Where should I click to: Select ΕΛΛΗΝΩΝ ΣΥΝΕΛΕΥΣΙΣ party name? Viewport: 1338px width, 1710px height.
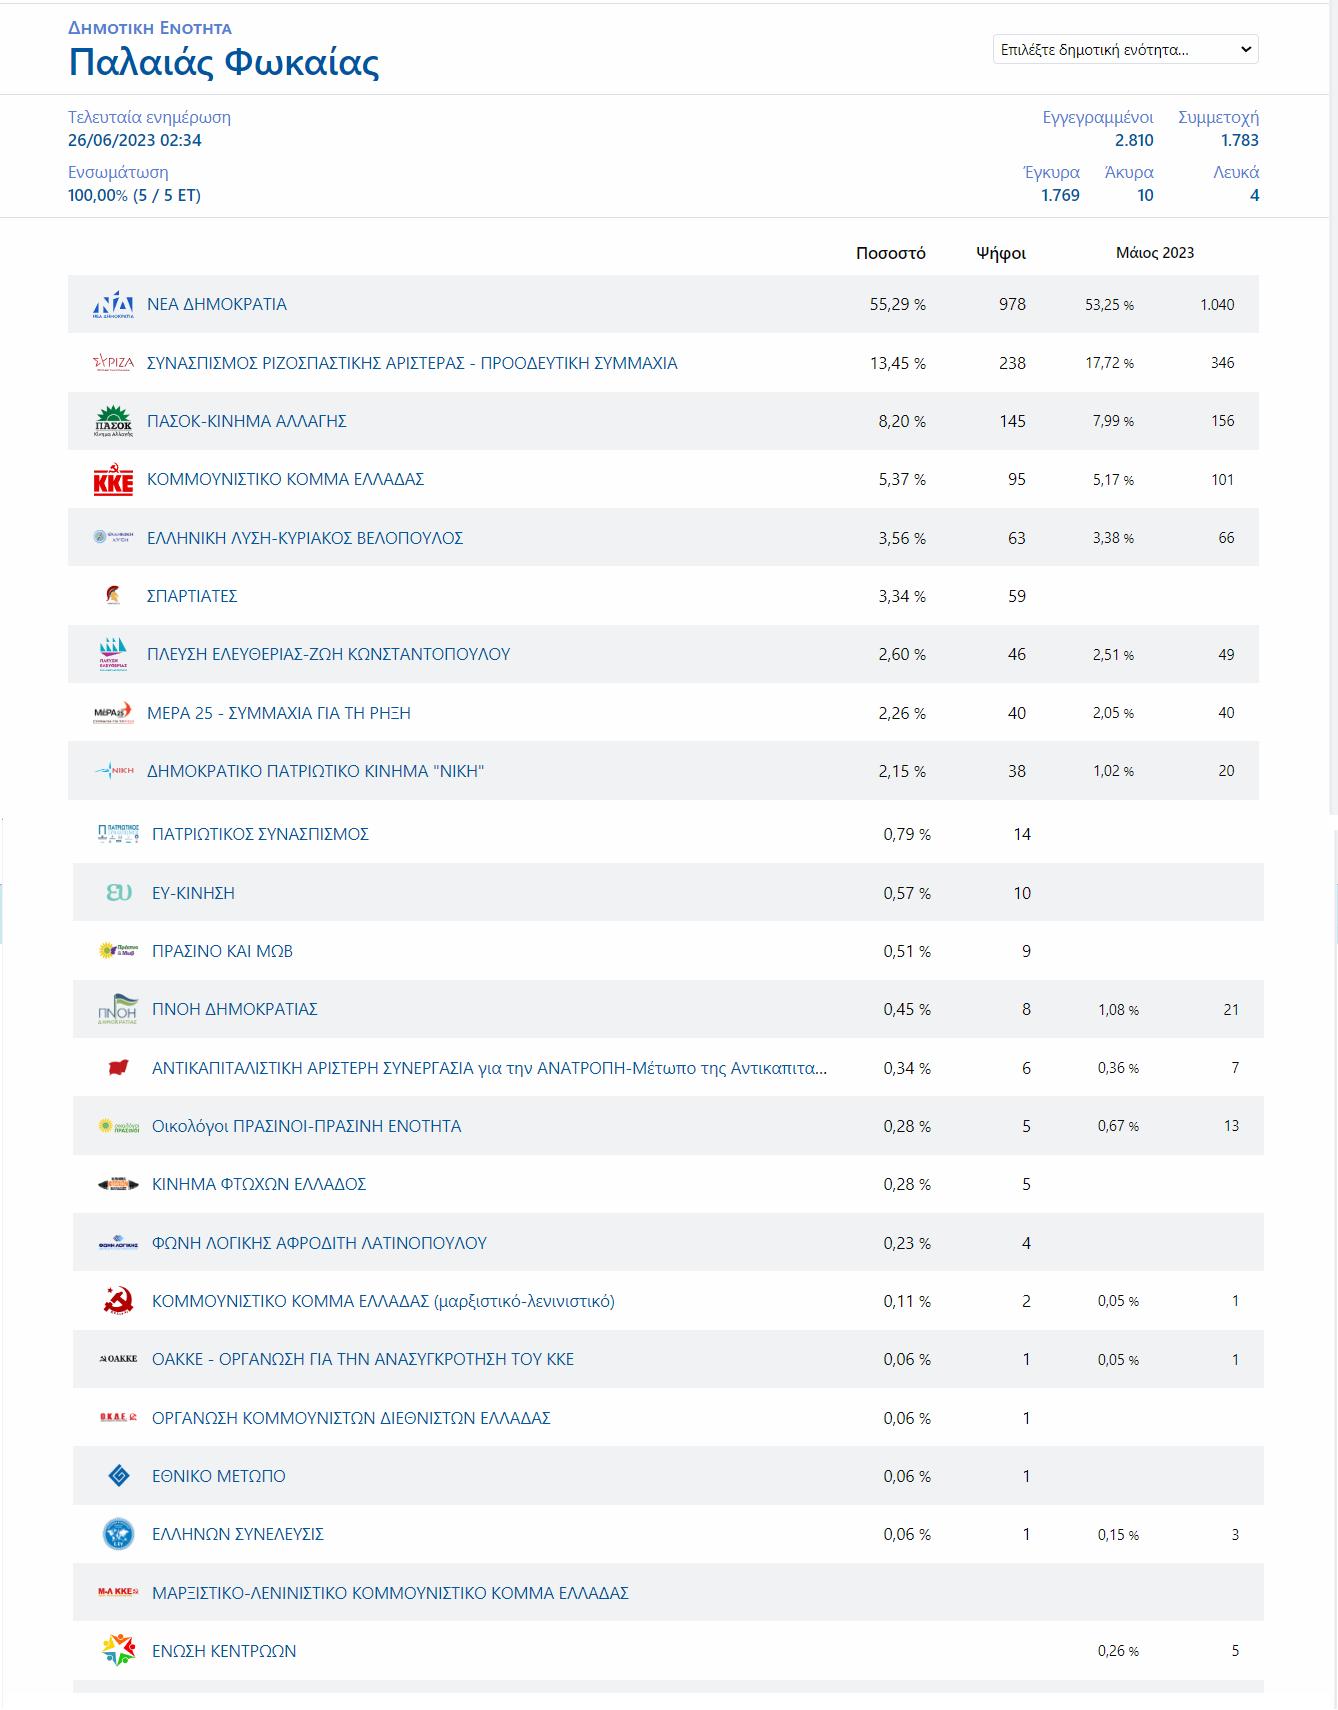(238, 1534)
